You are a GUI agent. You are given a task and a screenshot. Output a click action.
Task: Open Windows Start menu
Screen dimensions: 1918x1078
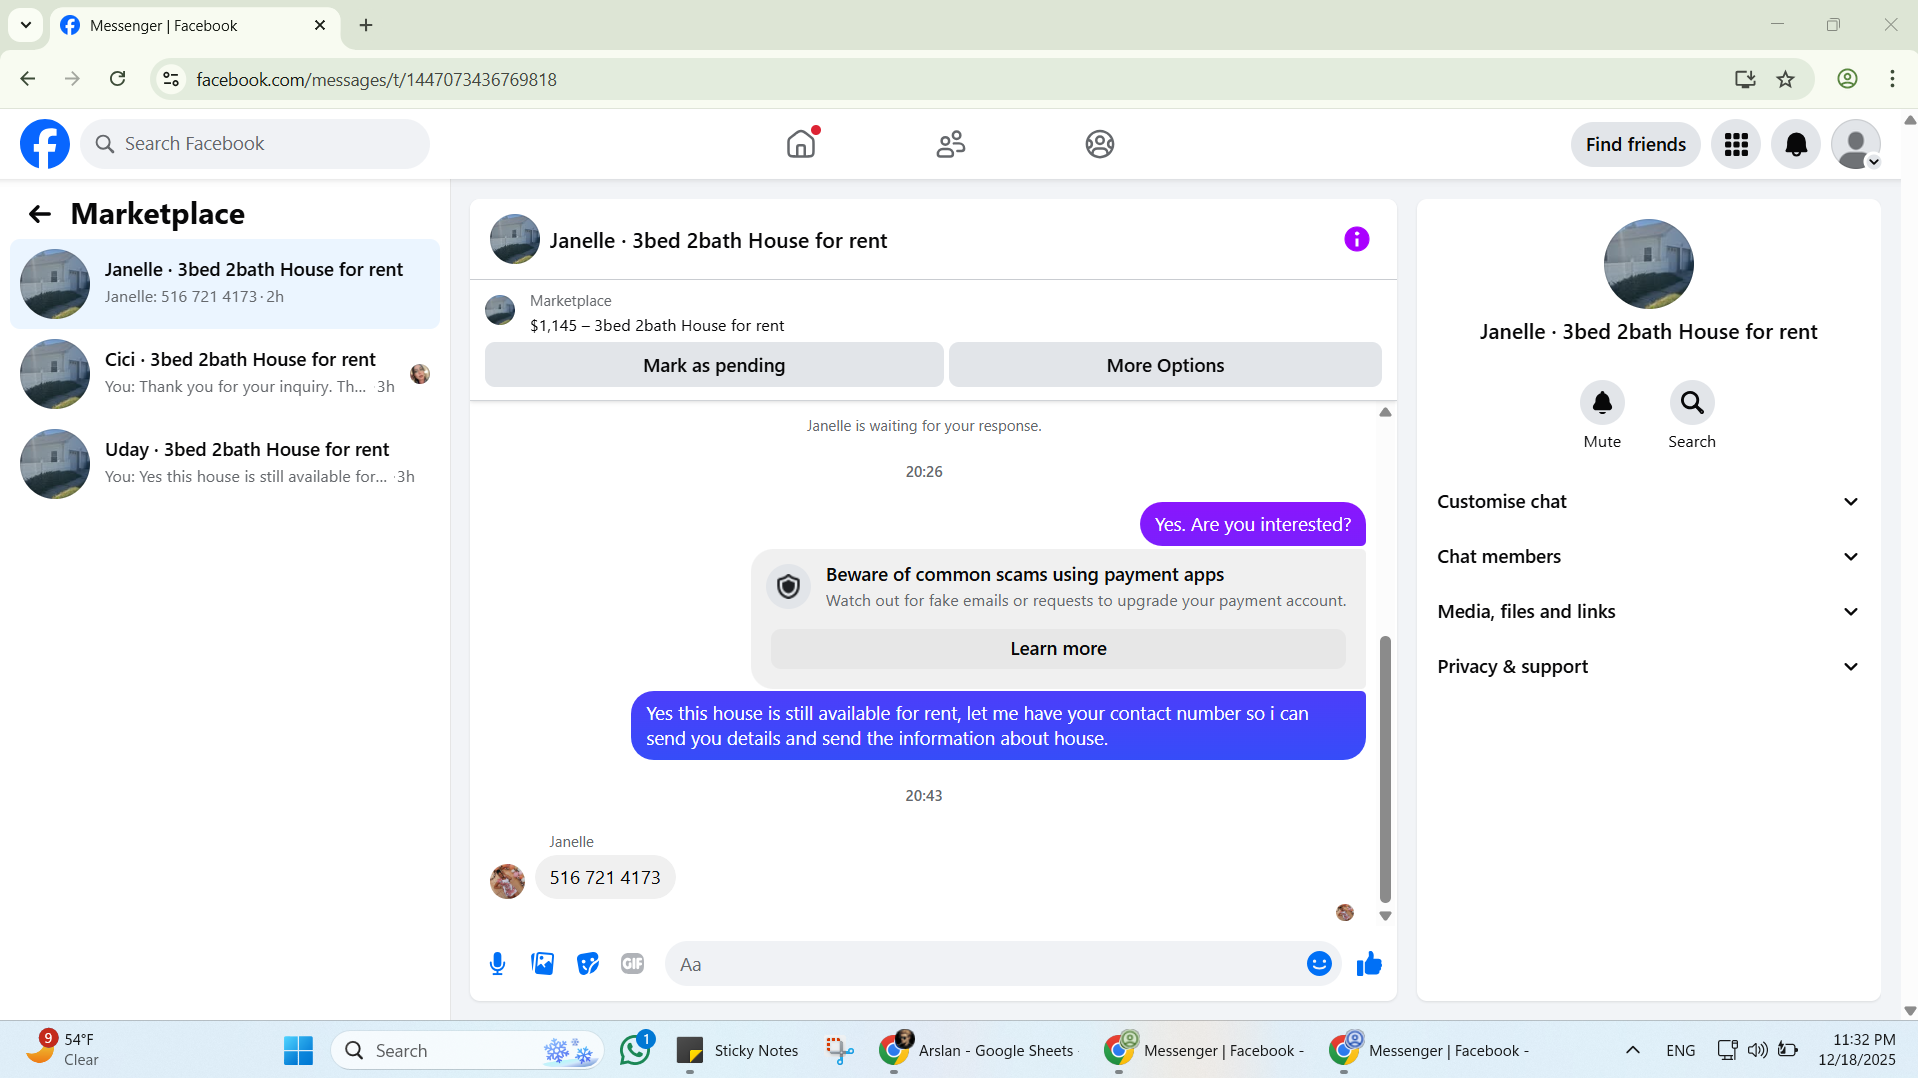point(298,1050)
